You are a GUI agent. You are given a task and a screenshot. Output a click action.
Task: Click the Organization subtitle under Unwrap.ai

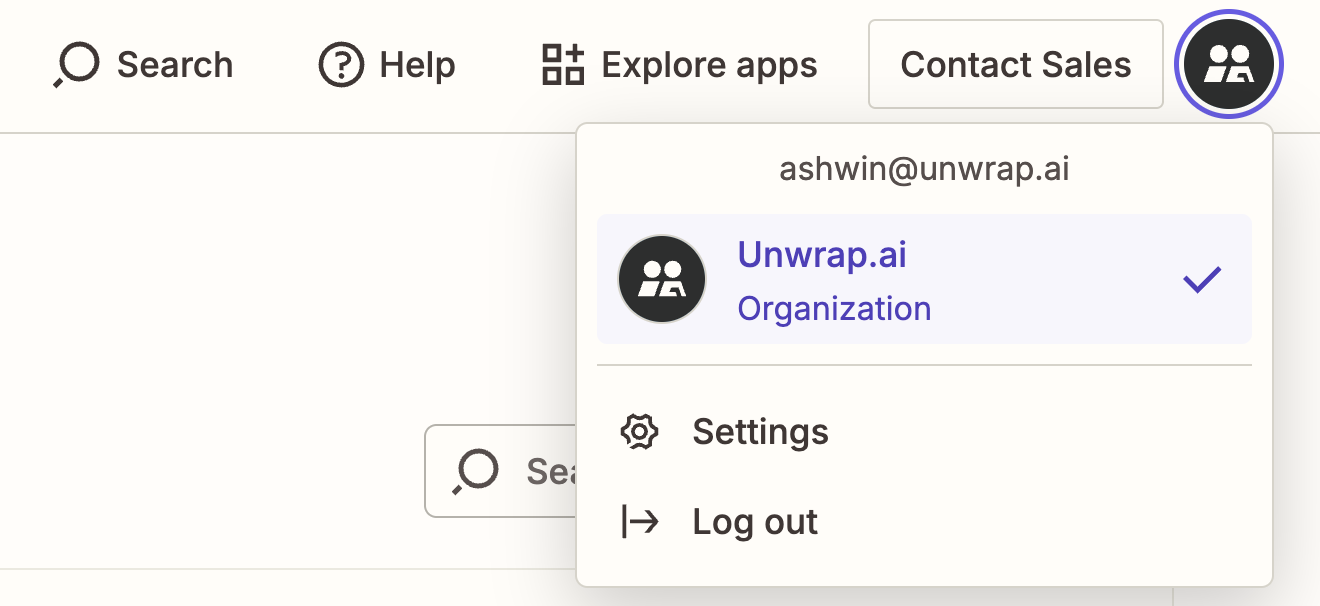(834, 309)
